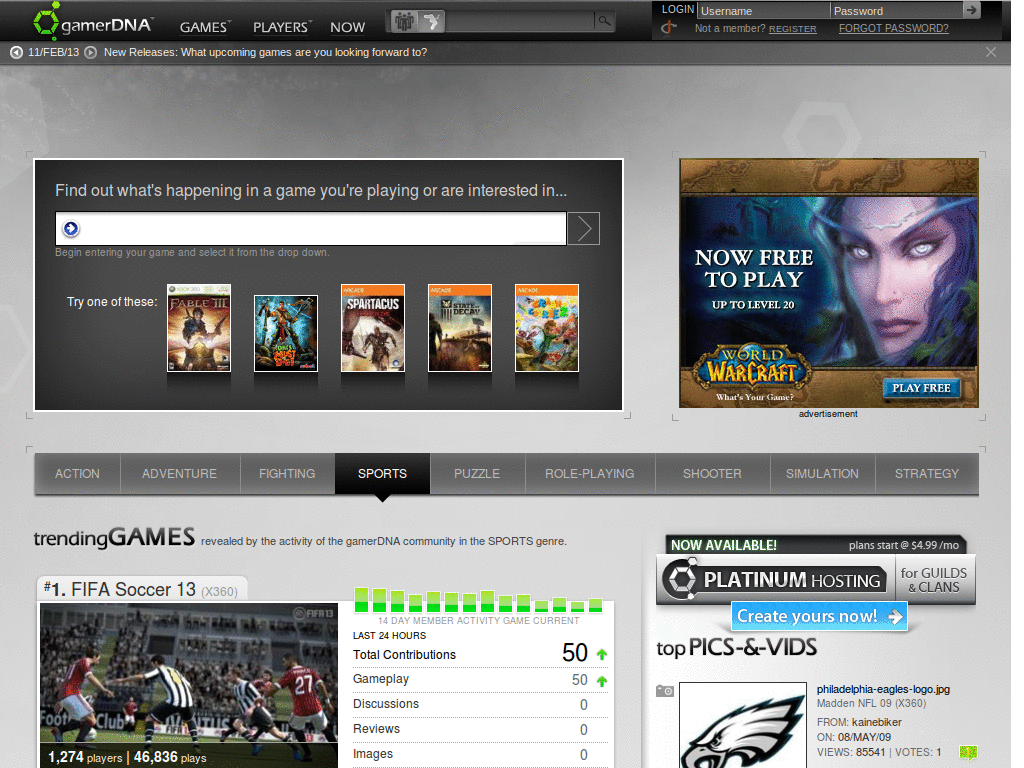Image resolution: width=1024 pixels, height=768 pixels.
Task: Click the blue arrow icon in game search box
Action: coord(71,229)
